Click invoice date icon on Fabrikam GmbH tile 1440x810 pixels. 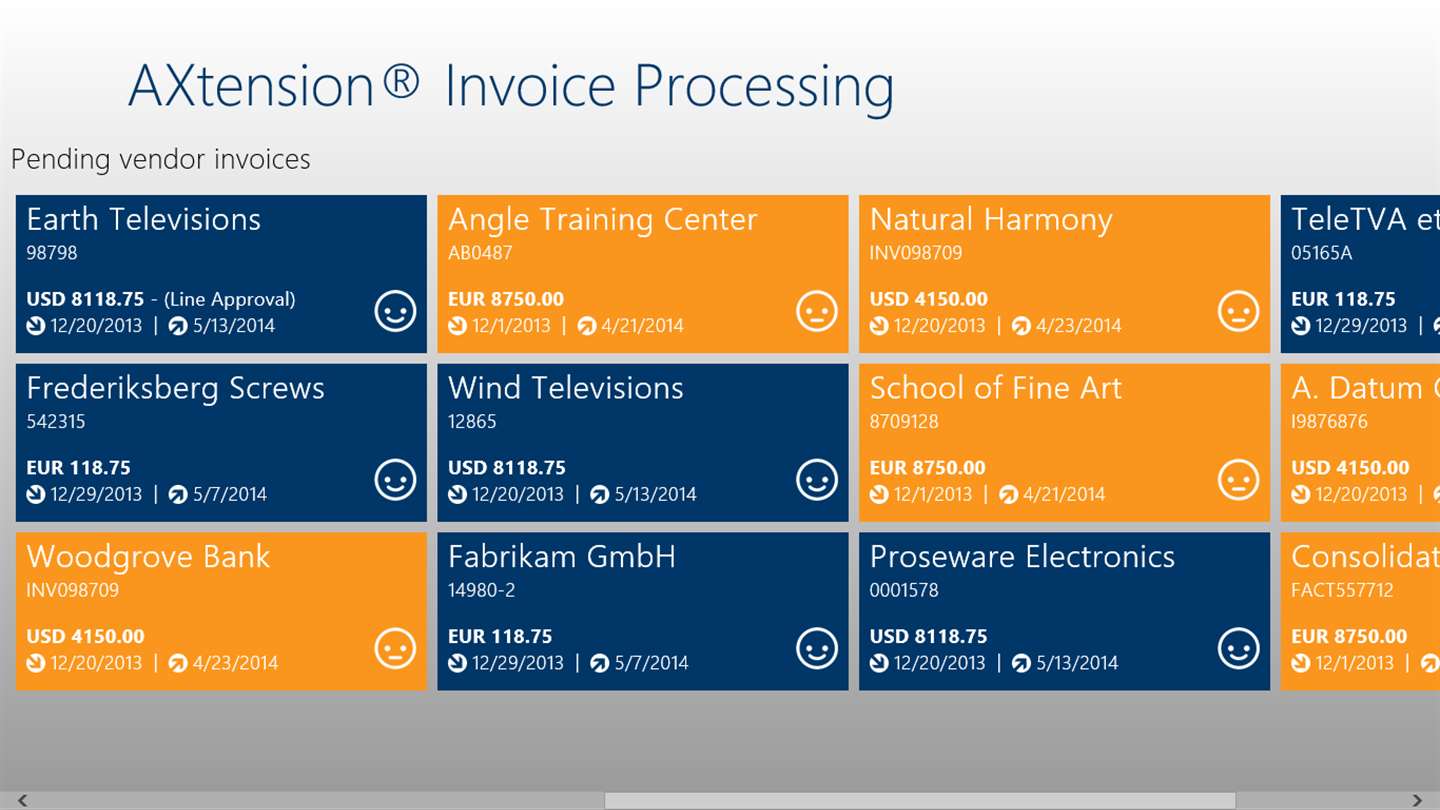click(x=458, y=663)
